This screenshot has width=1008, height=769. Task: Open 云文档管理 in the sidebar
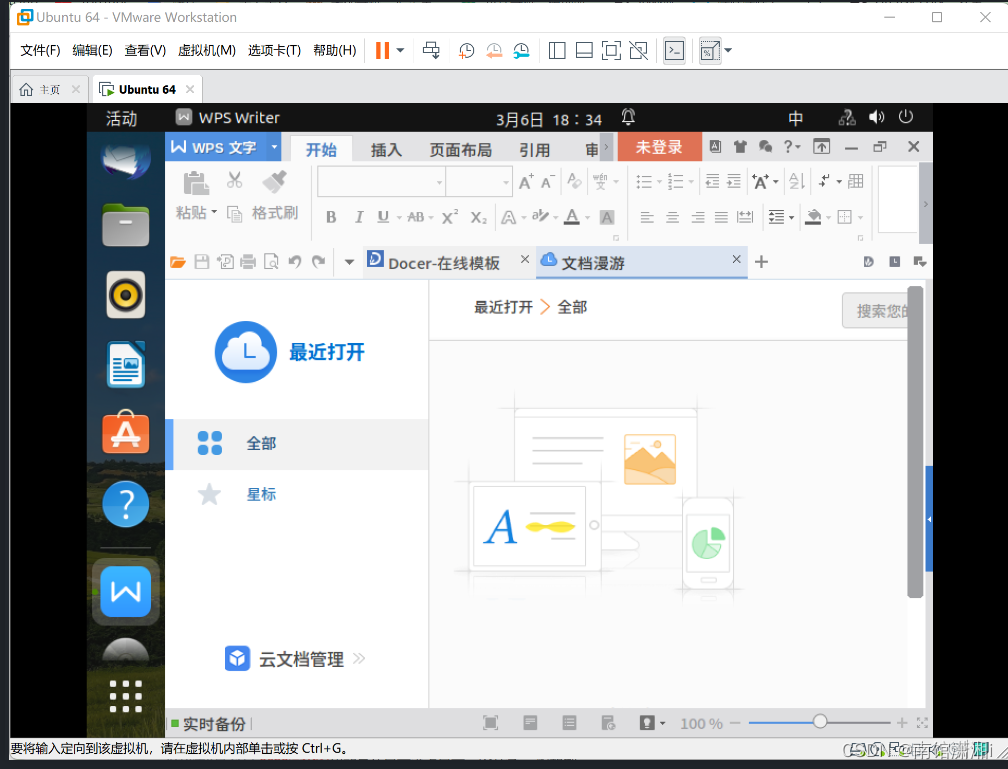click(295, 658)
